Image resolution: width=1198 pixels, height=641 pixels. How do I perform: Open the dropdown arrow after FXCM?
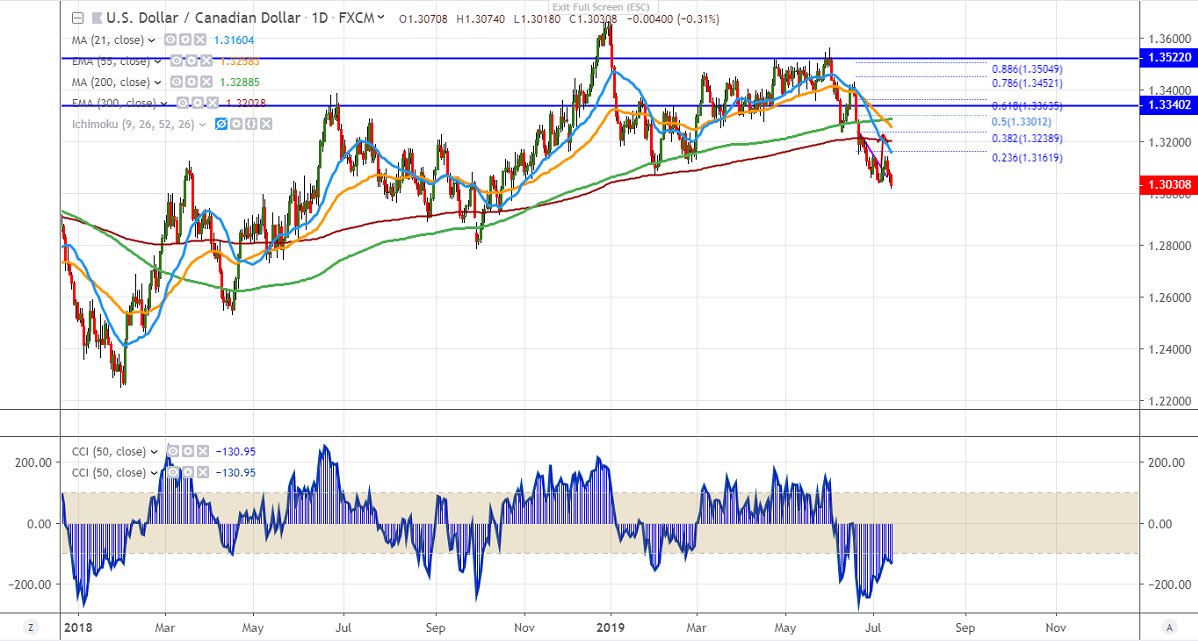click(x=380, y=17)
